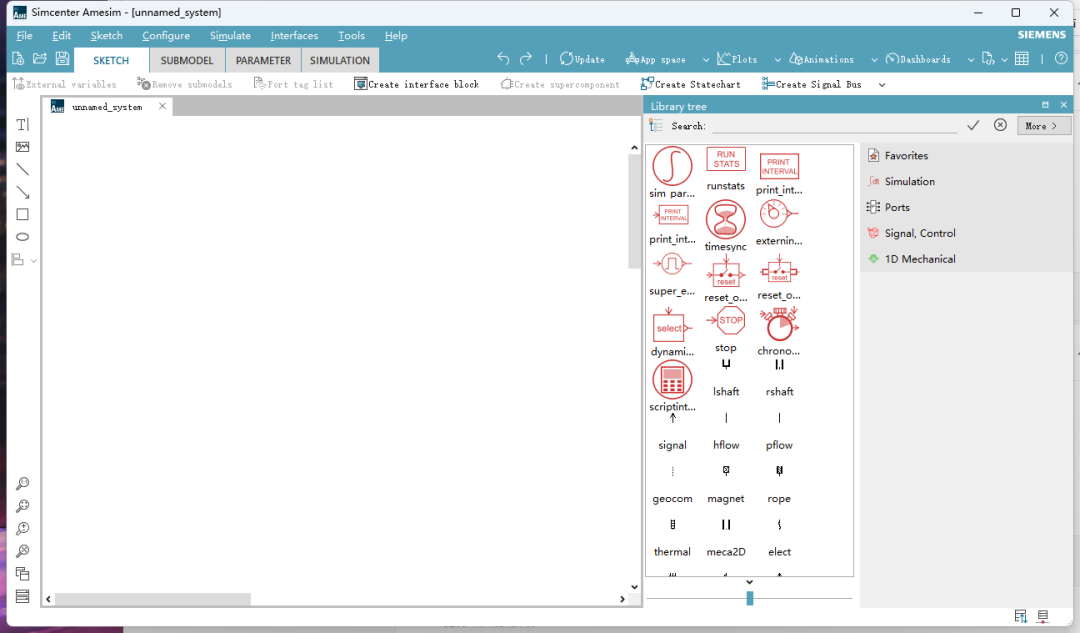Open the Animations dropdown arrow

pos(874,60)
